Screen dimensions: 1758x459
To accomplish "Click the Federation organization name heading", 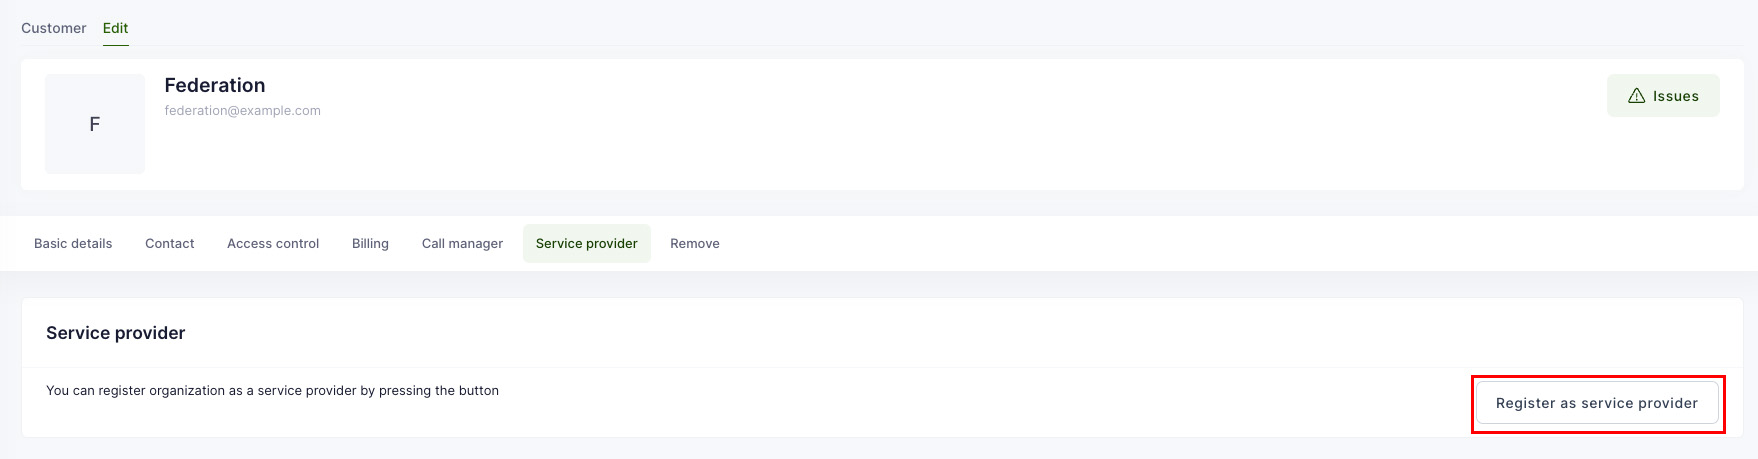I will tap(215, 85).
